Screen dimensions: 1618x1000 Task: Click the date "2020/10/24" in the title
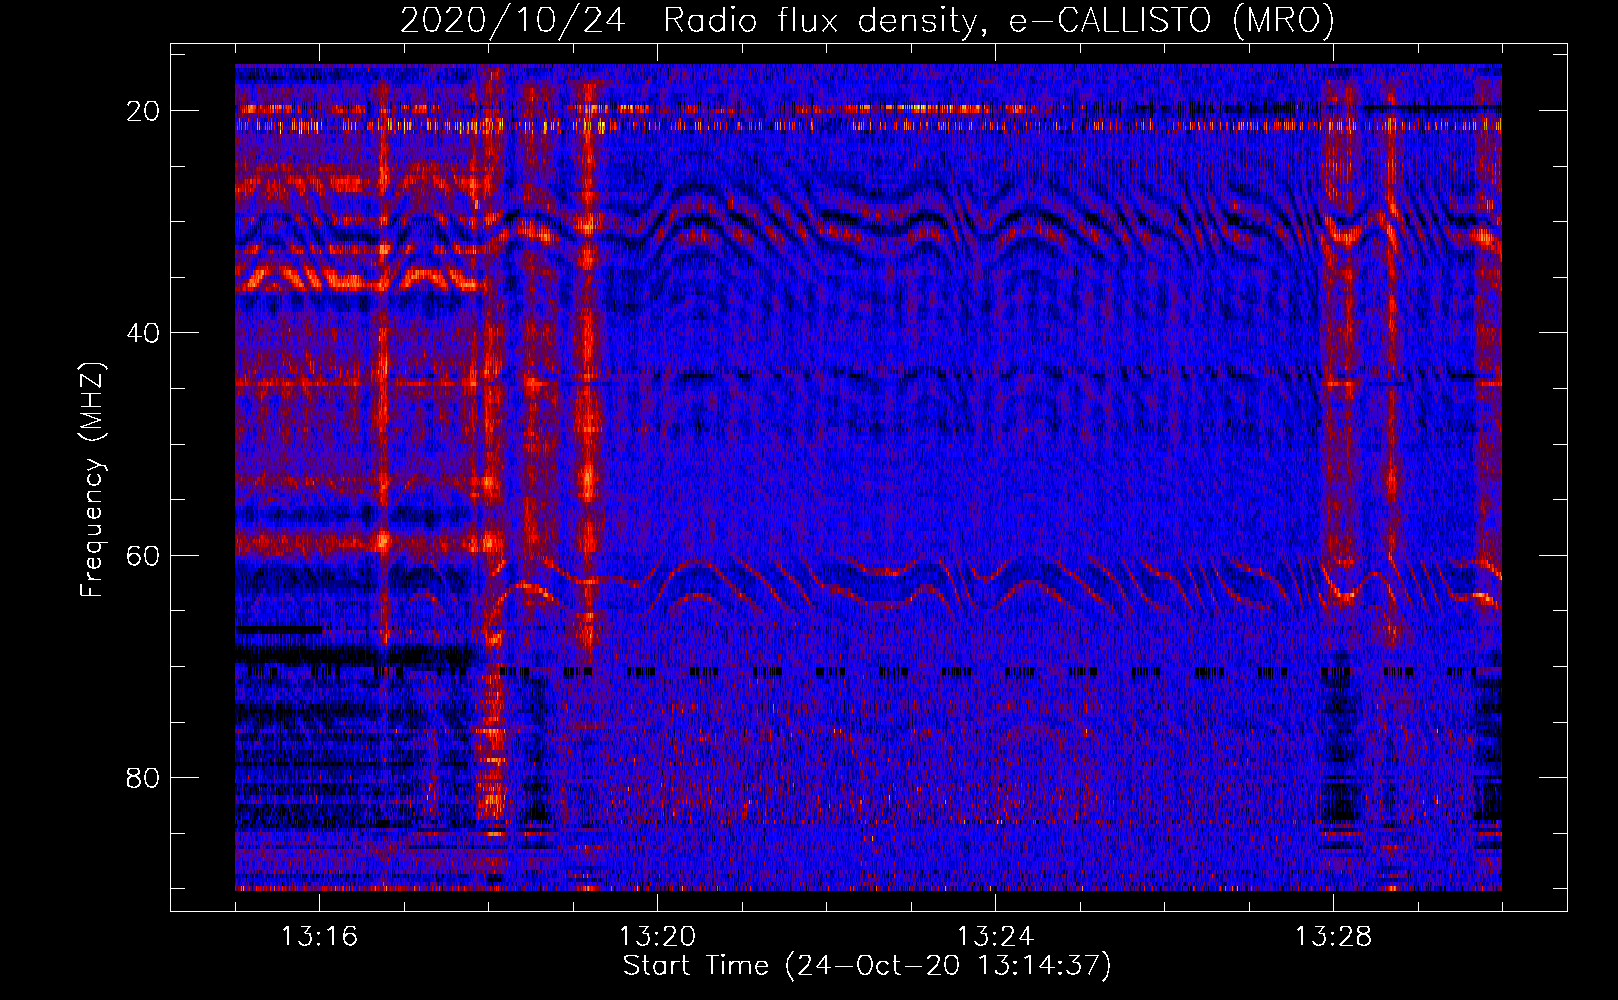tap(513, 20)
